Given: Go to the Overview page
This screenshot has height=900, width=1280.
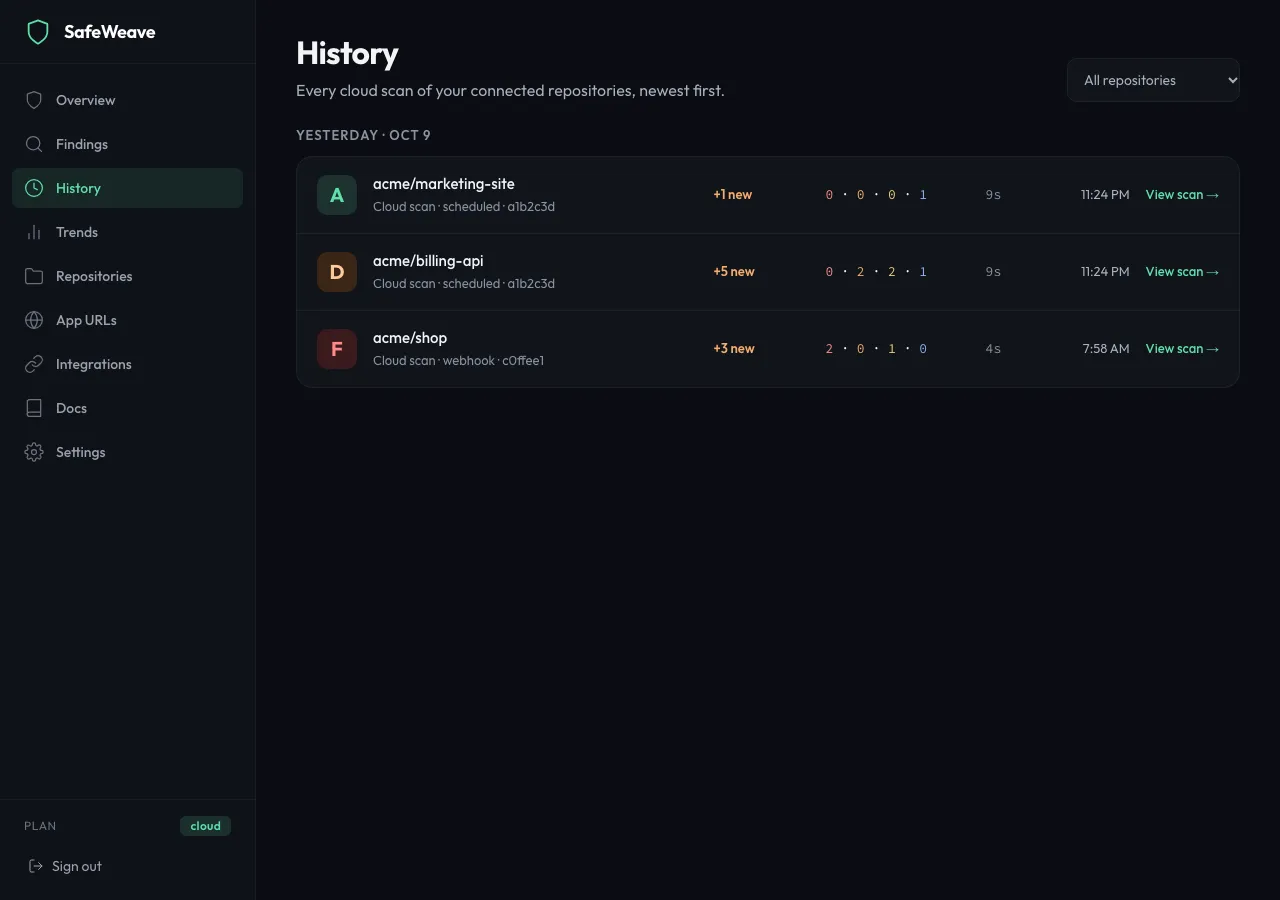Looking at the screenshot, I should click(127, 100).
